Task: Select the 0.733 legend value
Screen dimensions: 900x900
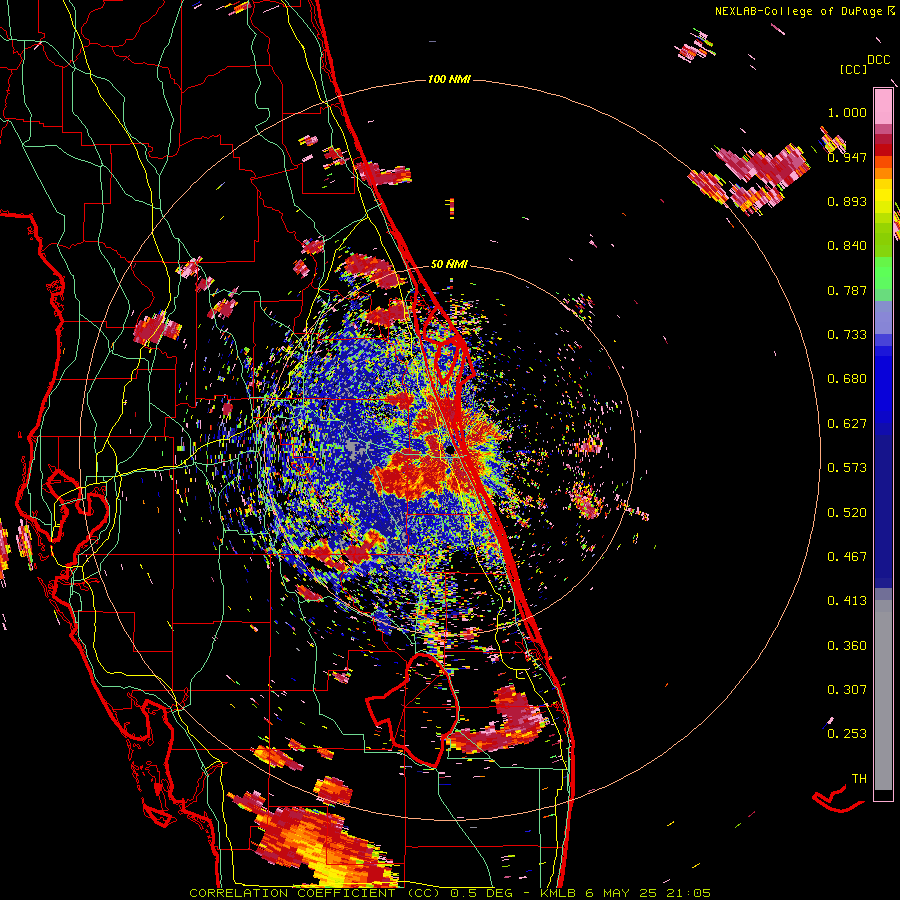Action: point(847,335)
